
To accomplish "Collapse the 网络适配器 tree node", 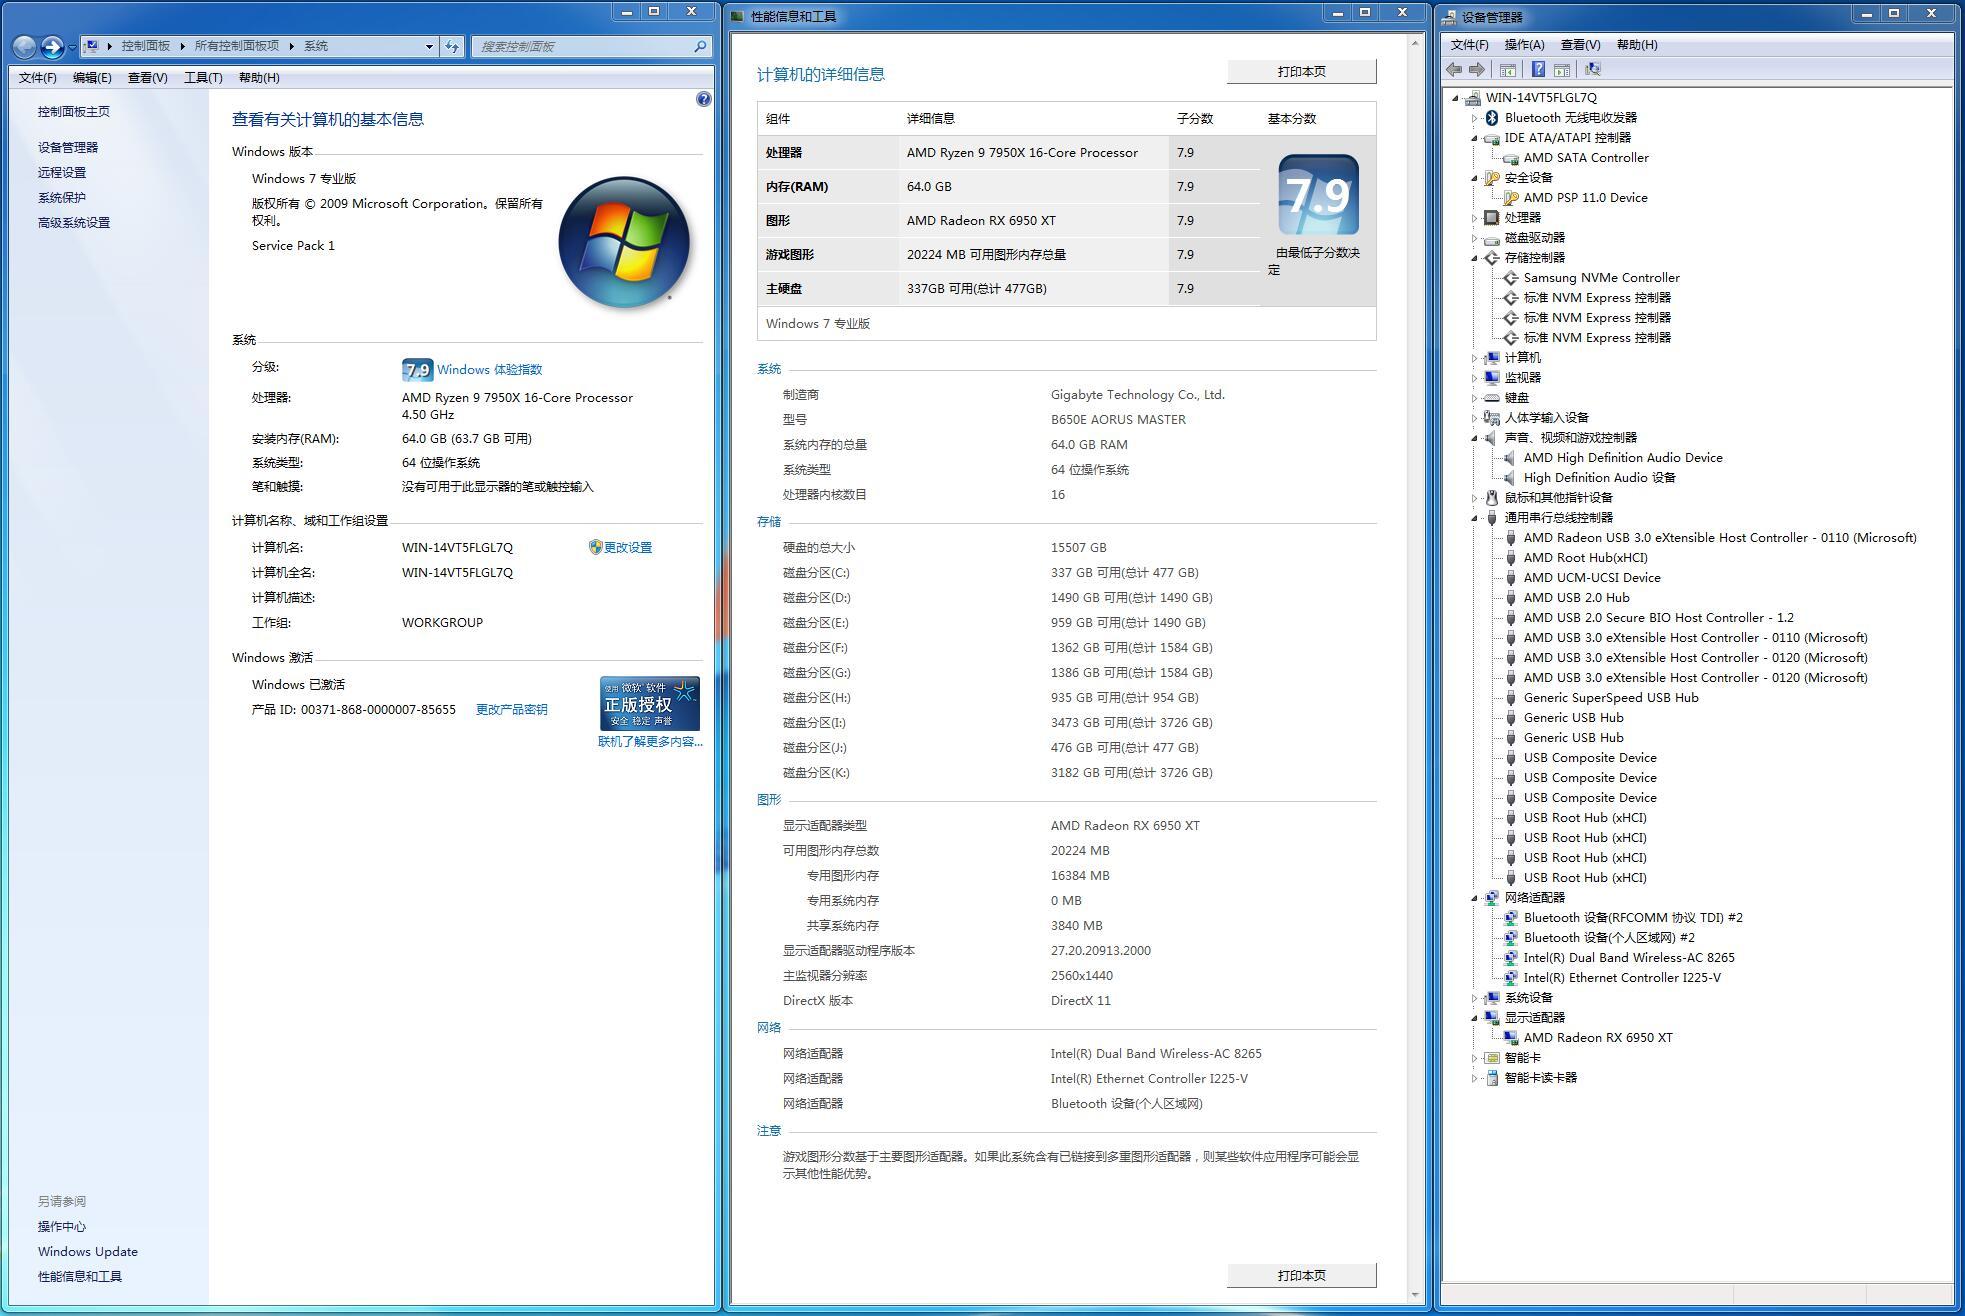I will pyautogui.click(x=1474, y=898).
